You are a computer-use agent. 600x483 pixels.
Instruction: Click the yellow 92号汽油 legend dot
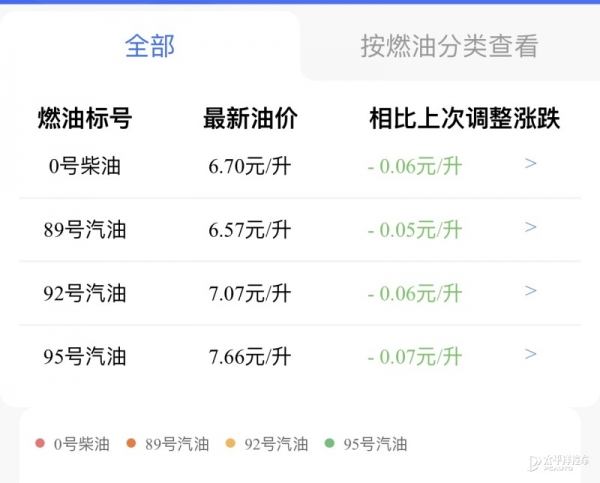click(230, 444)
